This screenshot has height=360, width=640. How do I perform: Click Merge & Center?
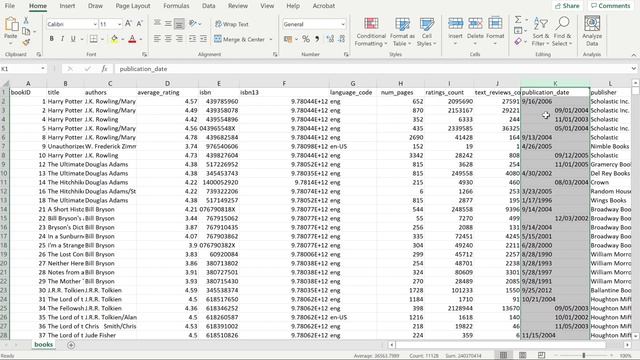point(240,39)
